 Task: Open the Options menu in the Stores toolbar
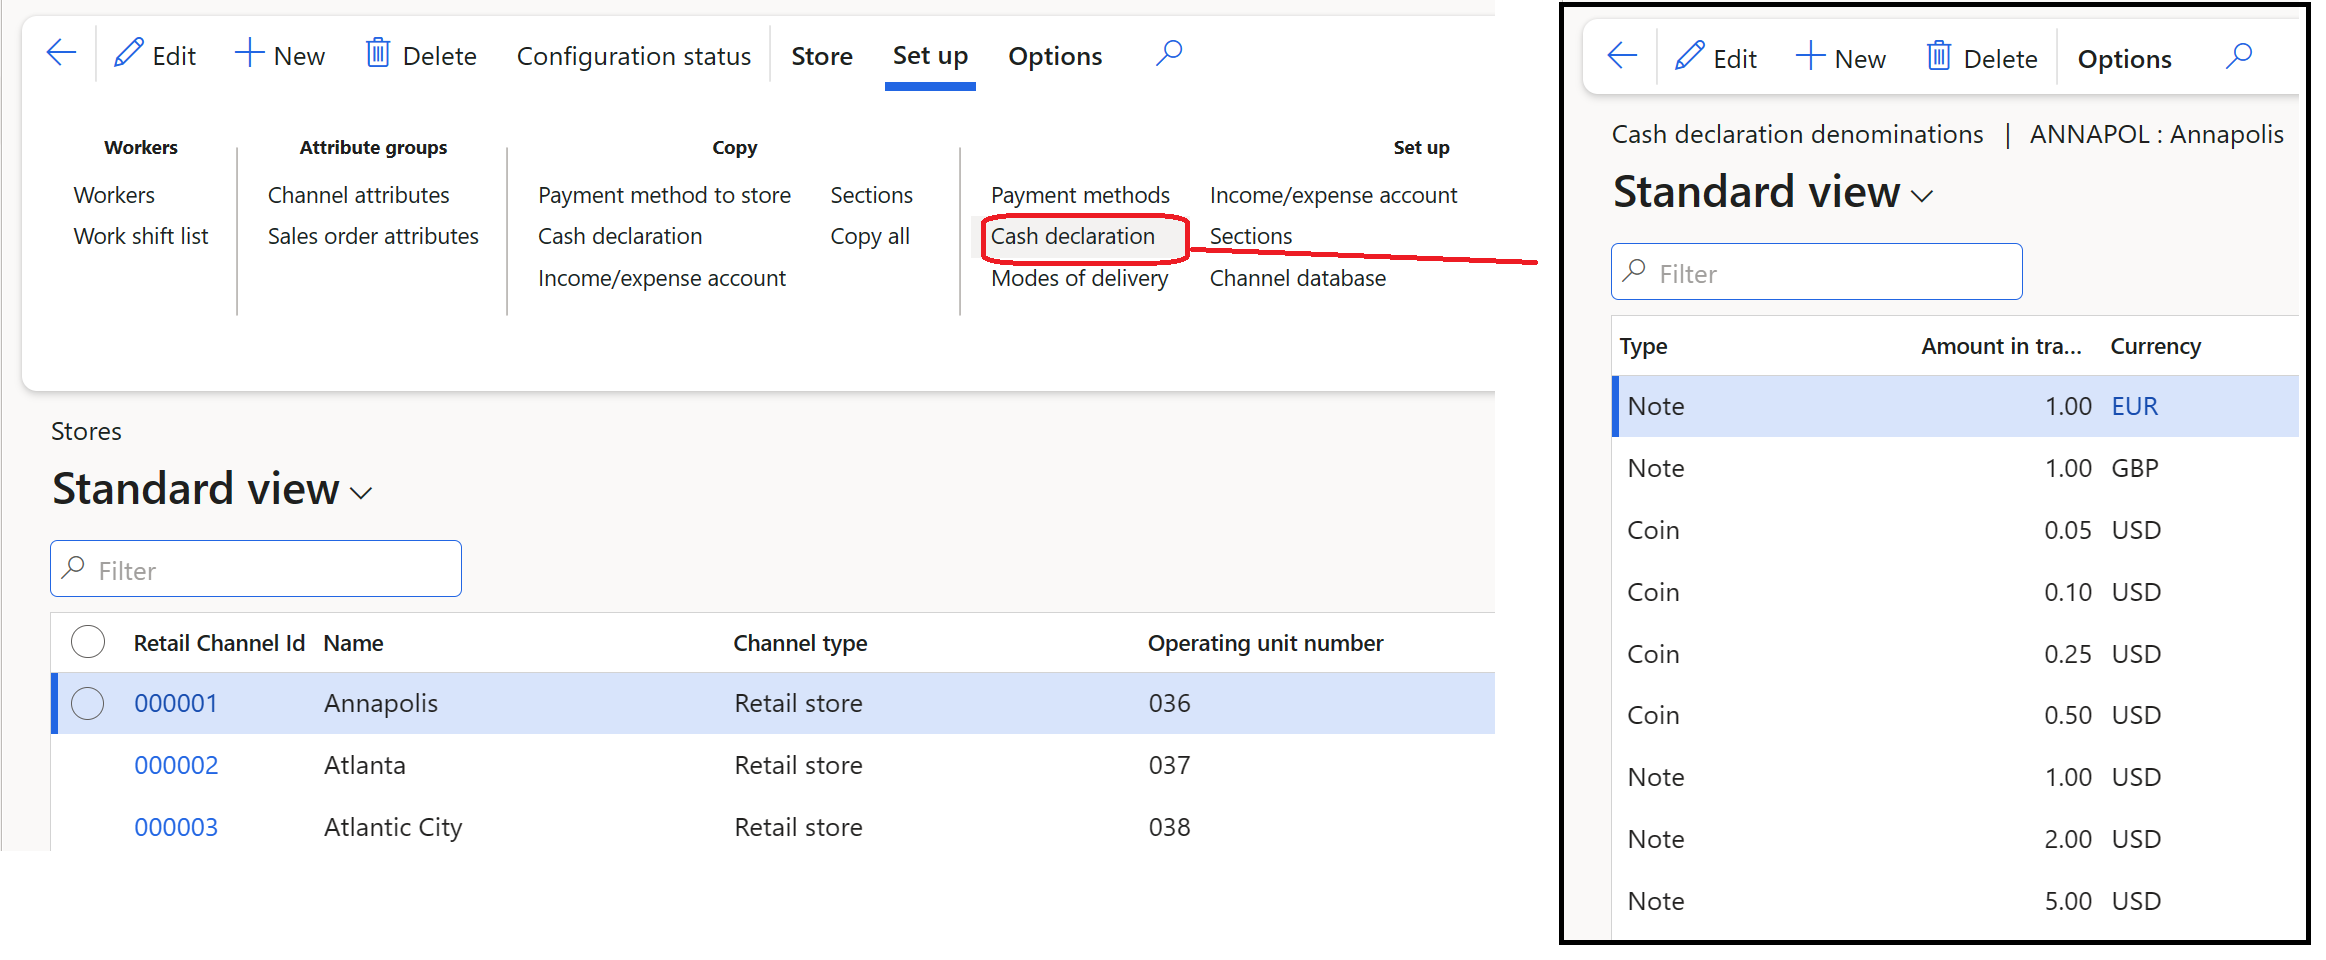(1054, 56)
